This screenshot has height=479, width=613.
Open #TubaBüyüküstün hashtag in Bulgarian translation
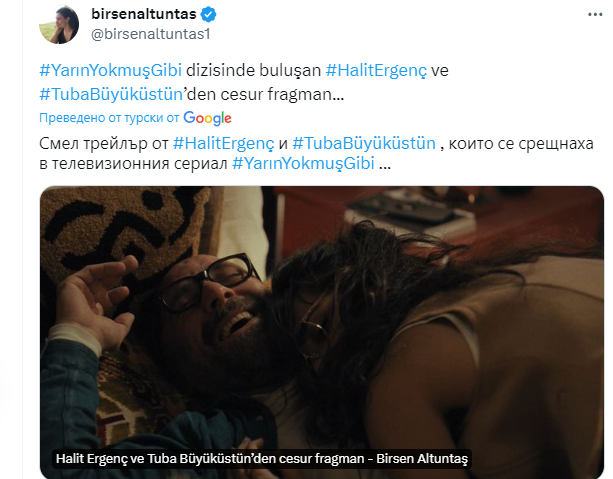(364, 144)
